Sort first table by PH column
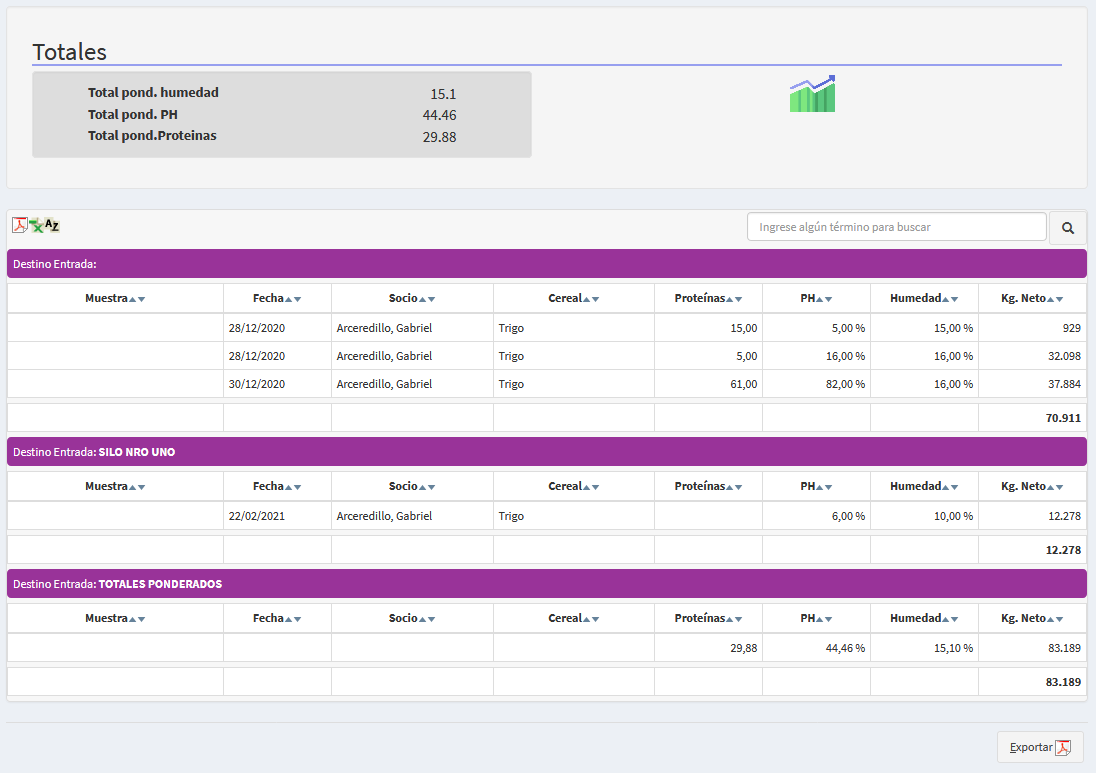 click(x=816, y=298)
